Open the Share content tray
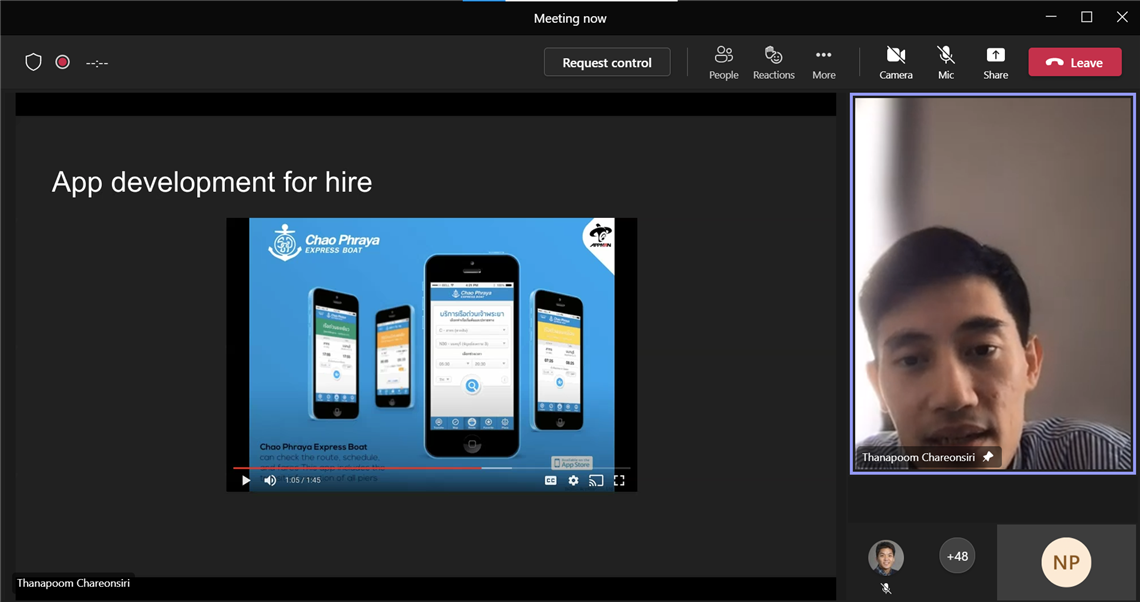The image size is (1140, 602). 995,62
